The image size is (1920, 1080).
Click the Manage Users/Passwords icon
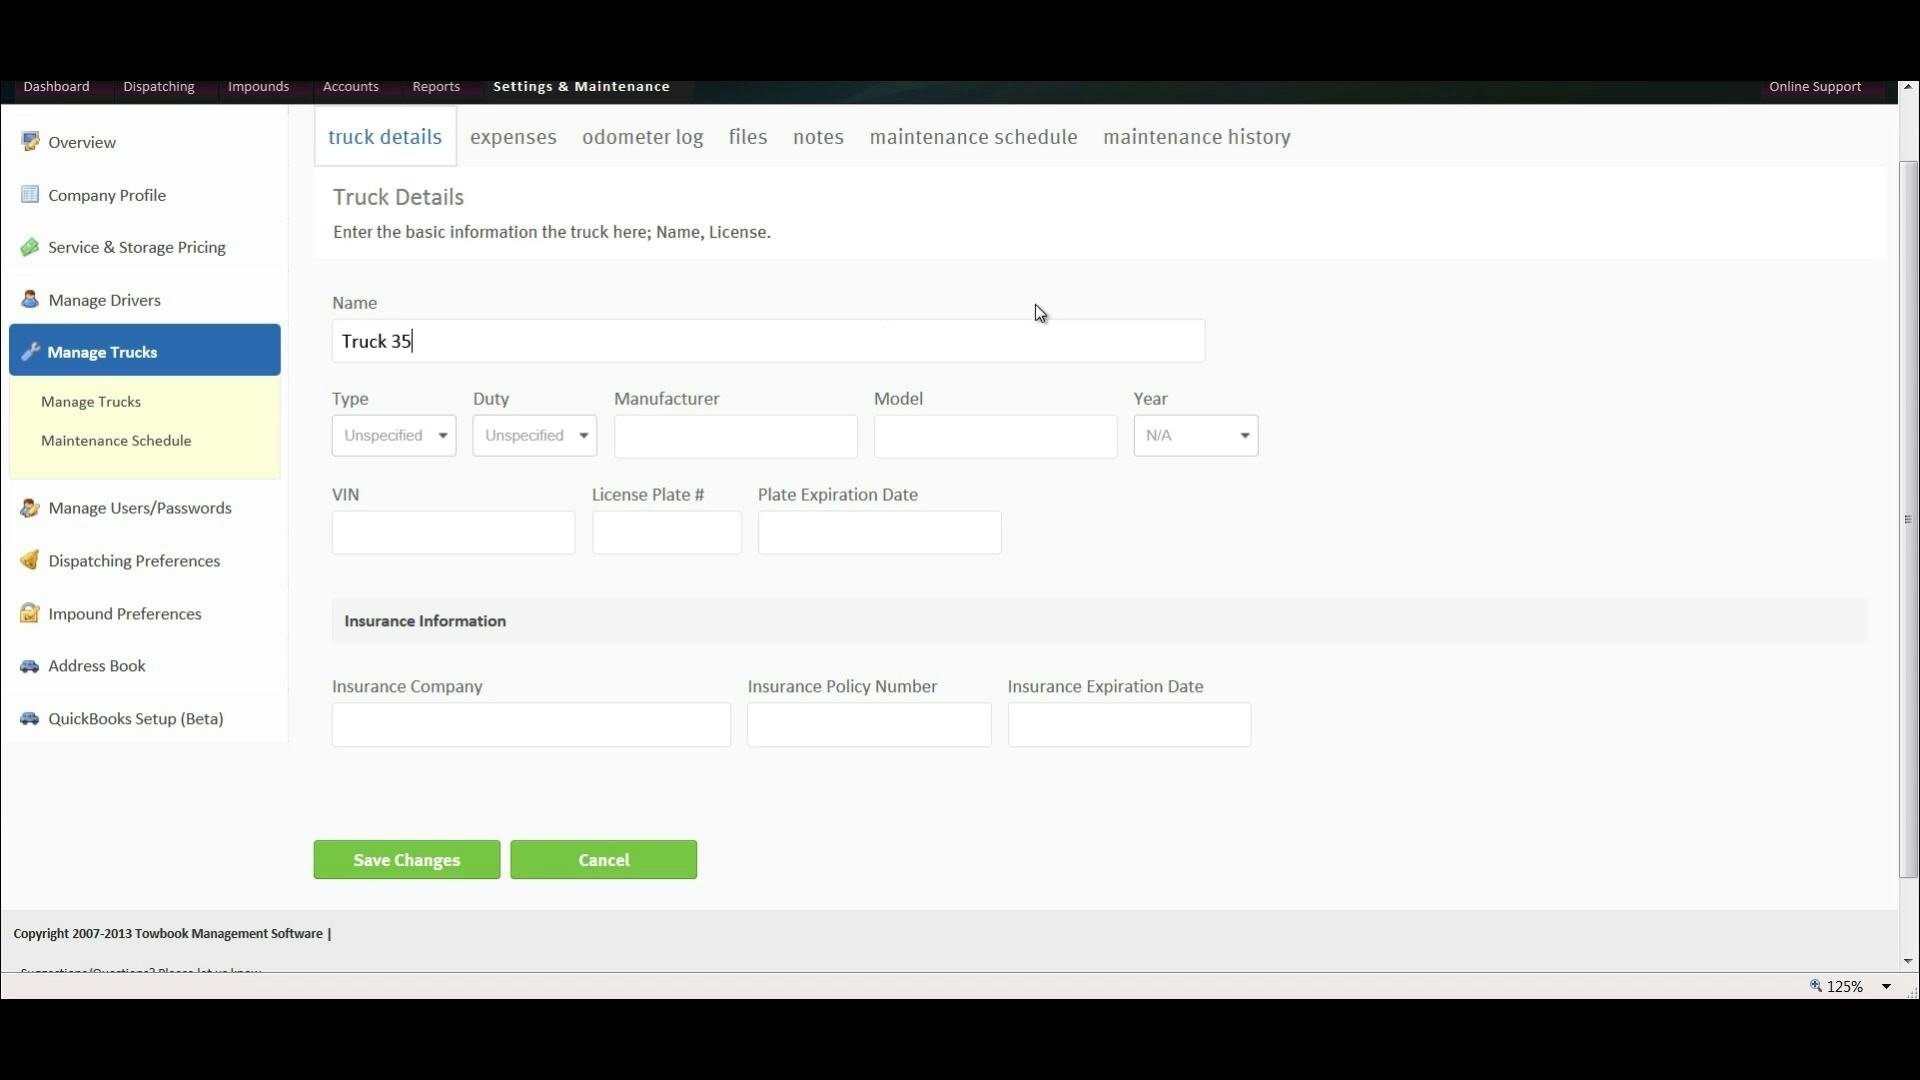(x=30, y=508)
